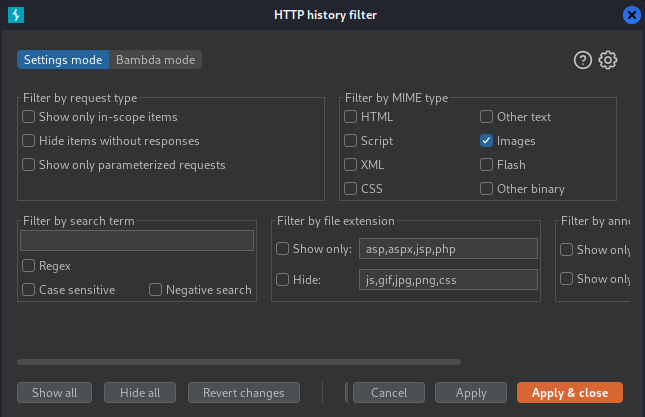The image size is (645, 417).
Task: Click the Show only extensions field
Action: point(448,249)
